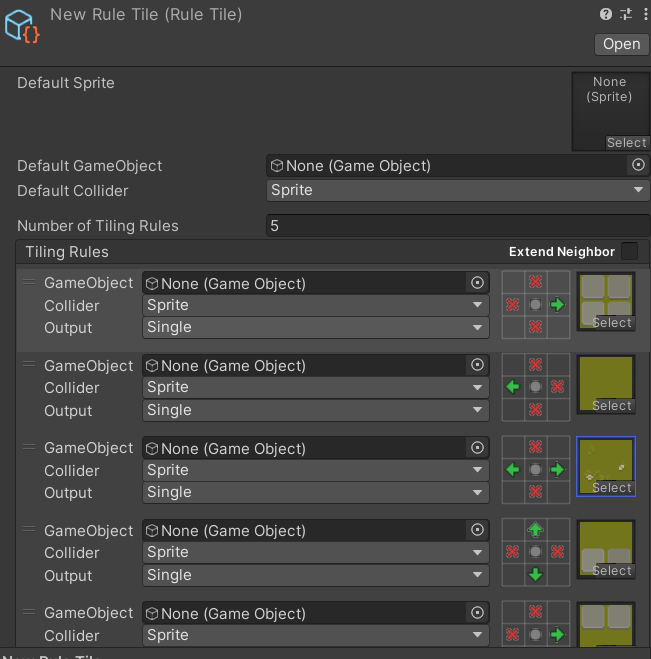Click fifth rule's sprite thumbnail

pos(606,625)
